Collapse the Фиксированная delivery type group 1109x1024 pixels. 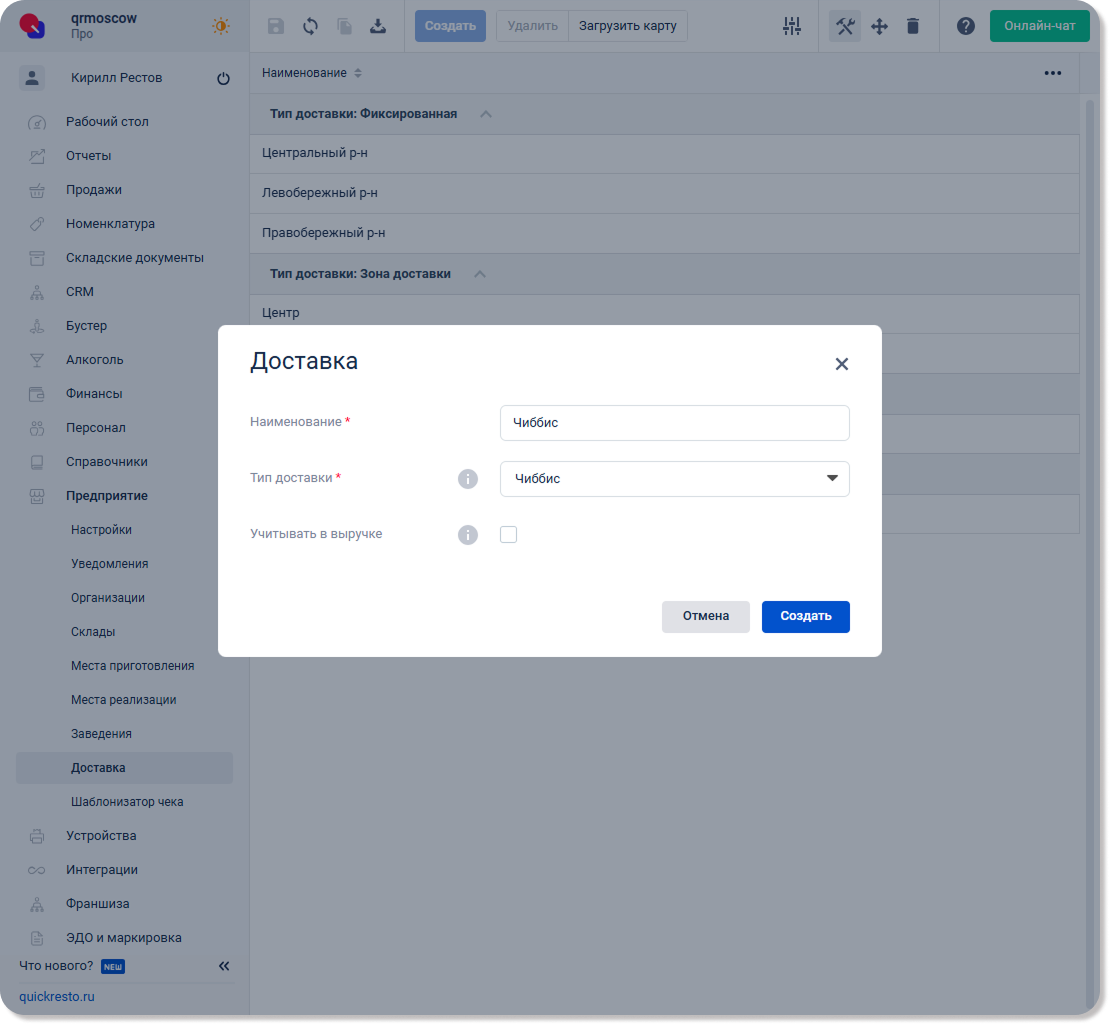click(x=486, y=114)
